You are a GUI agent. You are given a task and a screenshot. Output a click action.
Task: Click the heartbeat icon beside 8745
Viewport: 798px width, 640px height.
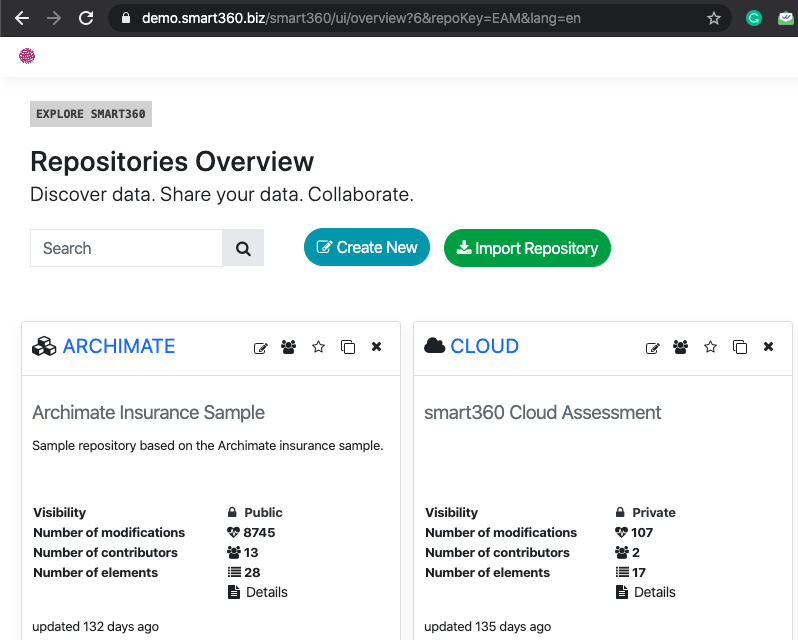pos(233,533)
